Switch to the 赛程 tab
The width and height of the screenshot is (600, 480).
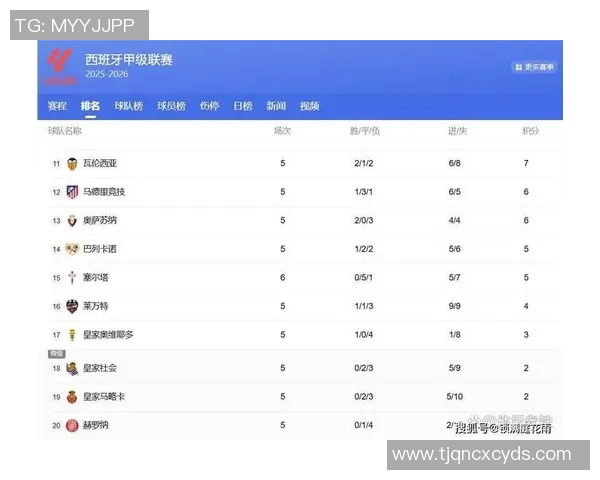(57, 106)
